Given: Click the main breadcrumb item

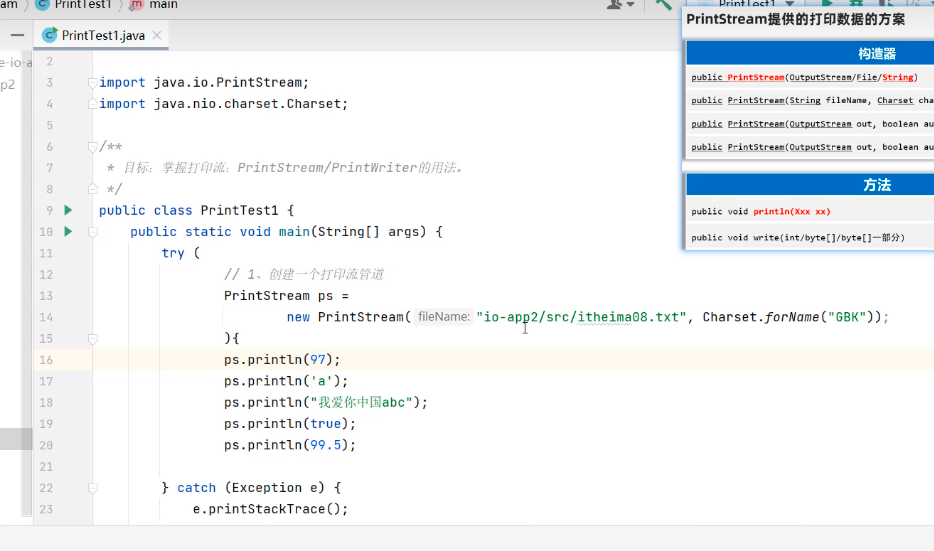Looking at the screenshot, I should [163, 4].
